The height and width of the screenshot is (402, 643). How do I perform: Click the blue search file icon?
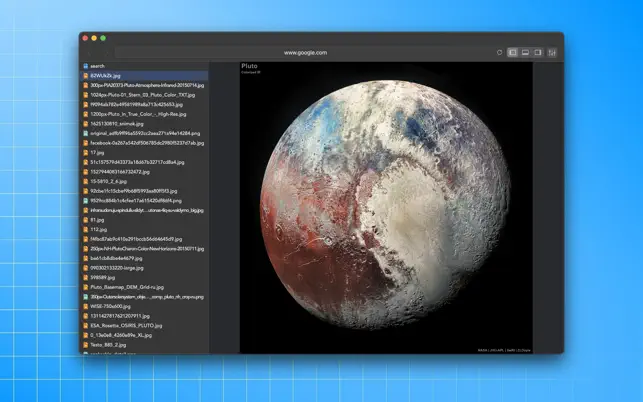86,66
